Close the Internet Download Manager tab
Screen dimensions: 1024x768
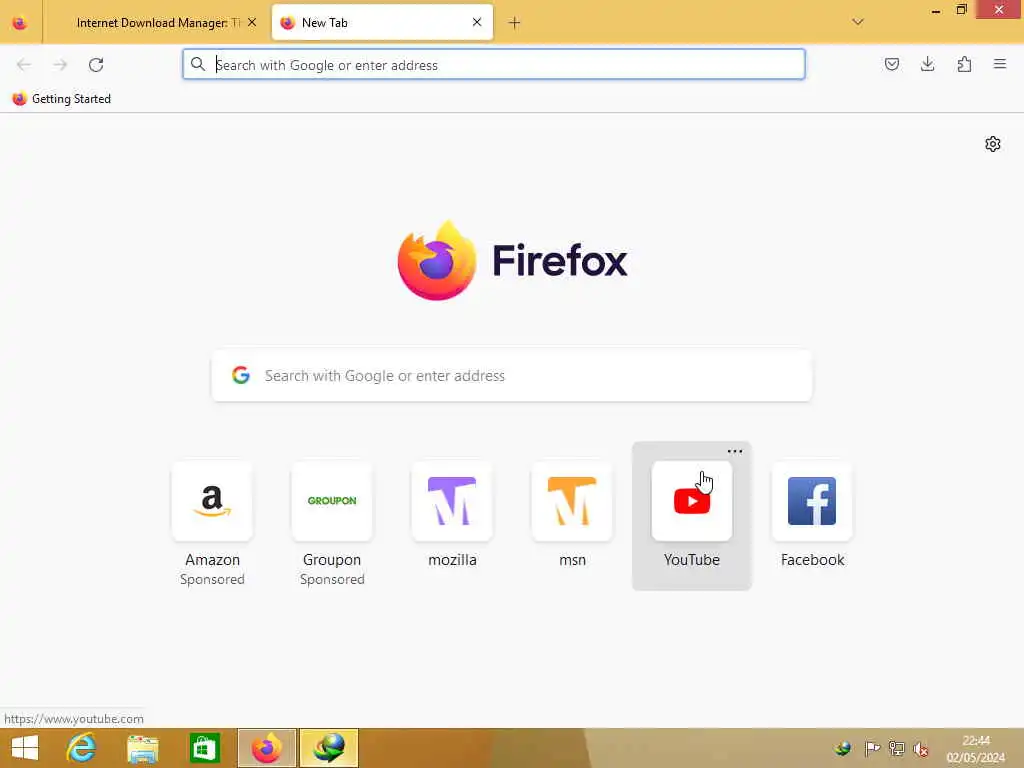tap(252, 22)
